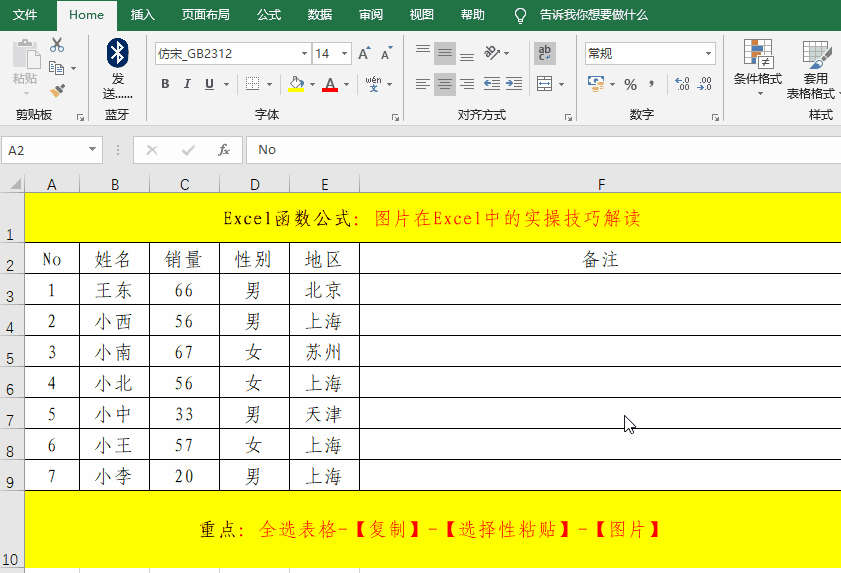841x573 pixels.
Task: Click the Copy icon in clipboard group
Action: (56, 68)
